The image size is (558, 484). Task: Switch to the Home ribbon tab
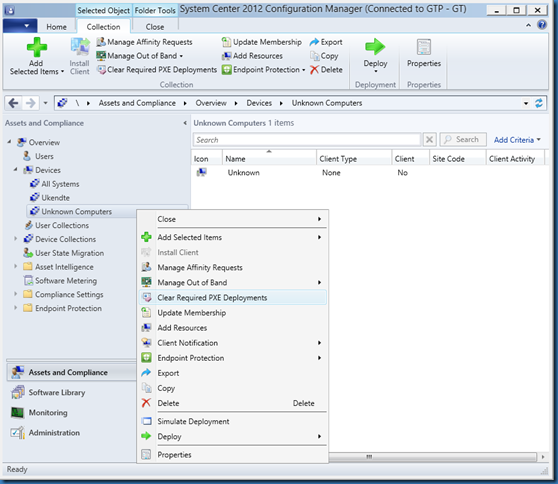pyautogui.click(x=57, y=27)
